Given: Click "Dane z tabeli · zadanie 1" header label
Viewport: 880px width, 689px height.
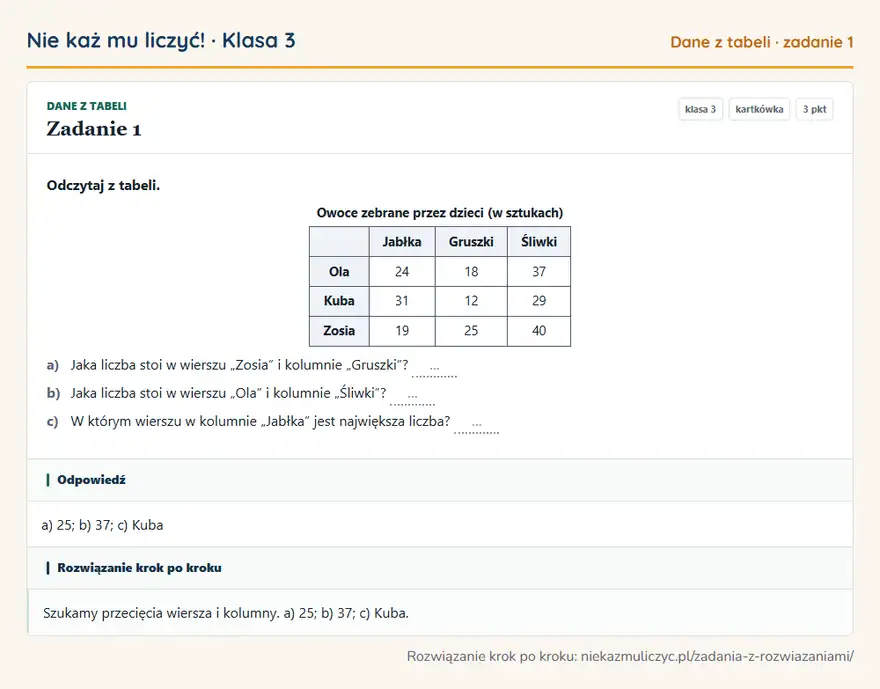Looking at the screenshot, I should coord(762,42).
